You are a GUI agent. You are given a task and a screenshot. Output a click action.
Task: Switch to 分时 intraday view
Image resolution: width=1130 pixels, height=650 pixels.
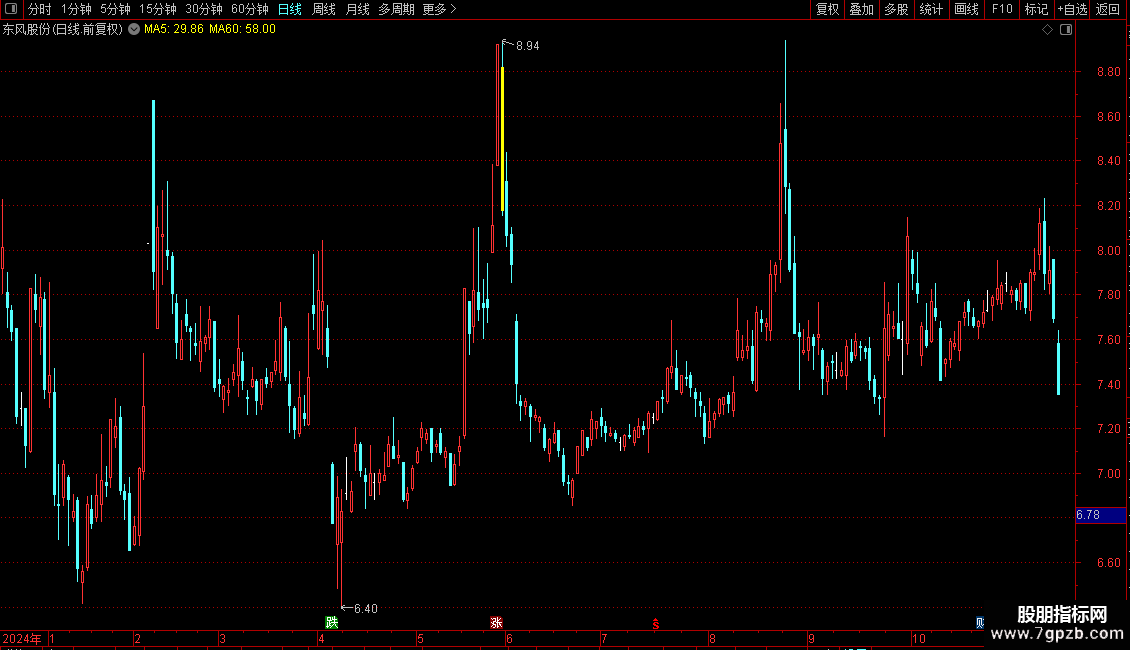click(40, 9)
